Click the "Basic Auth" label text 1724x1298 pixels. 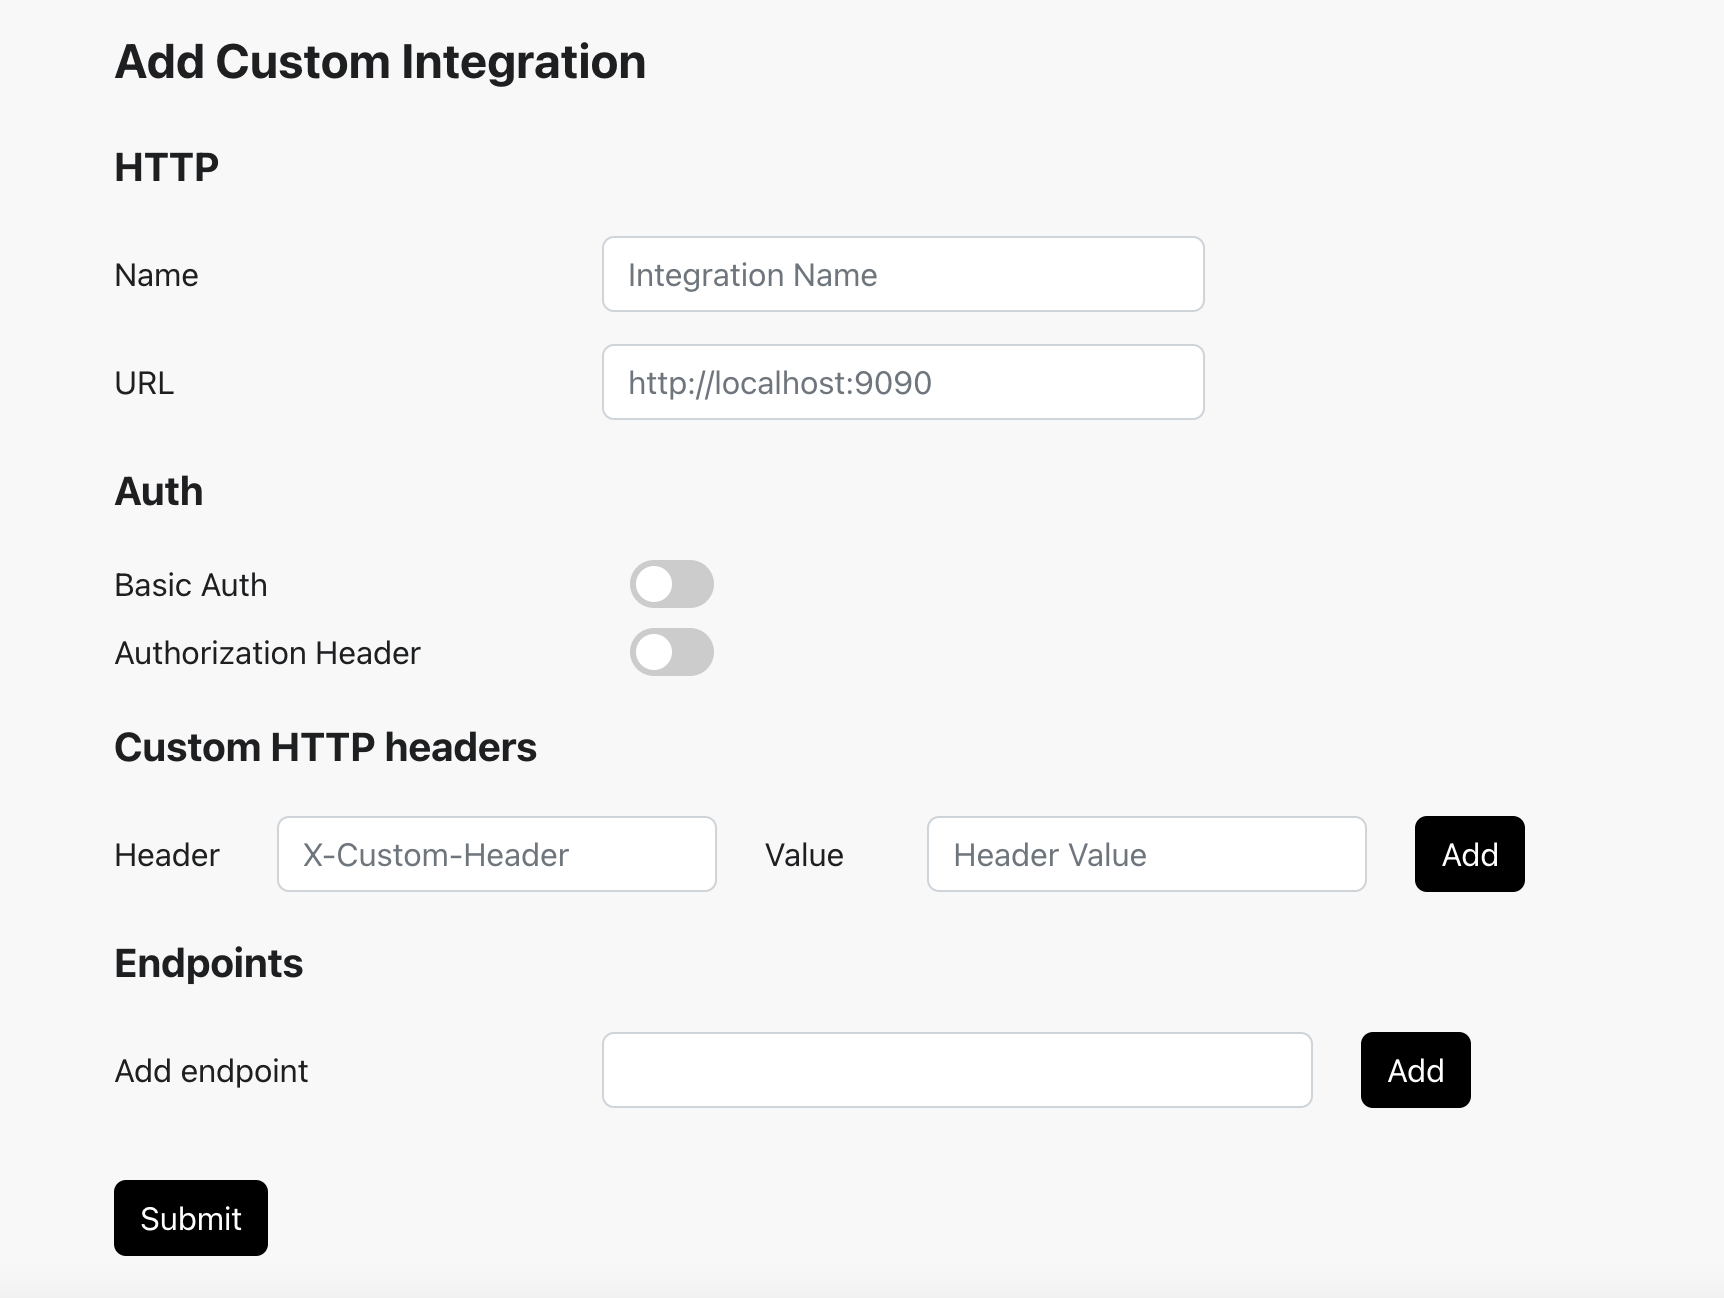[x=191, y=585]
